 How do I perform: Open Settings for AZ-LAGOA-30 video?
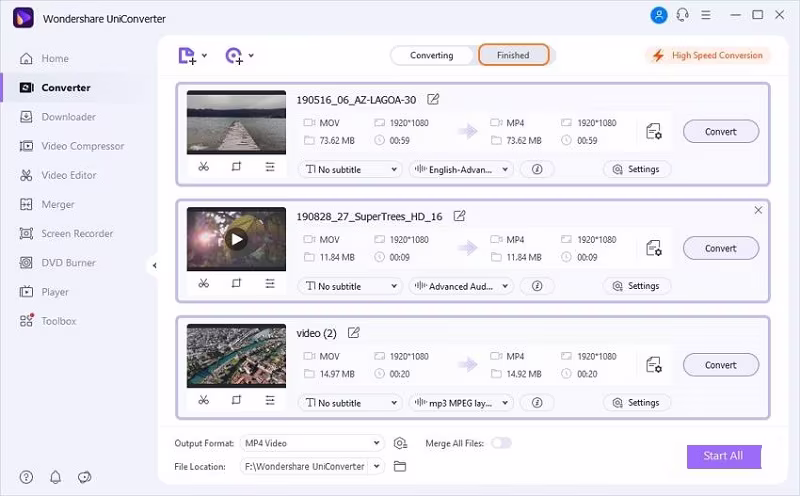637,169
